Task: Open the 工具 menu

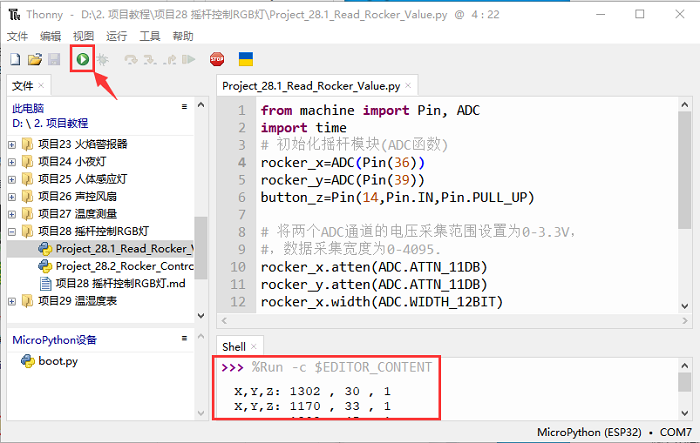Action: tap(149, 36)
